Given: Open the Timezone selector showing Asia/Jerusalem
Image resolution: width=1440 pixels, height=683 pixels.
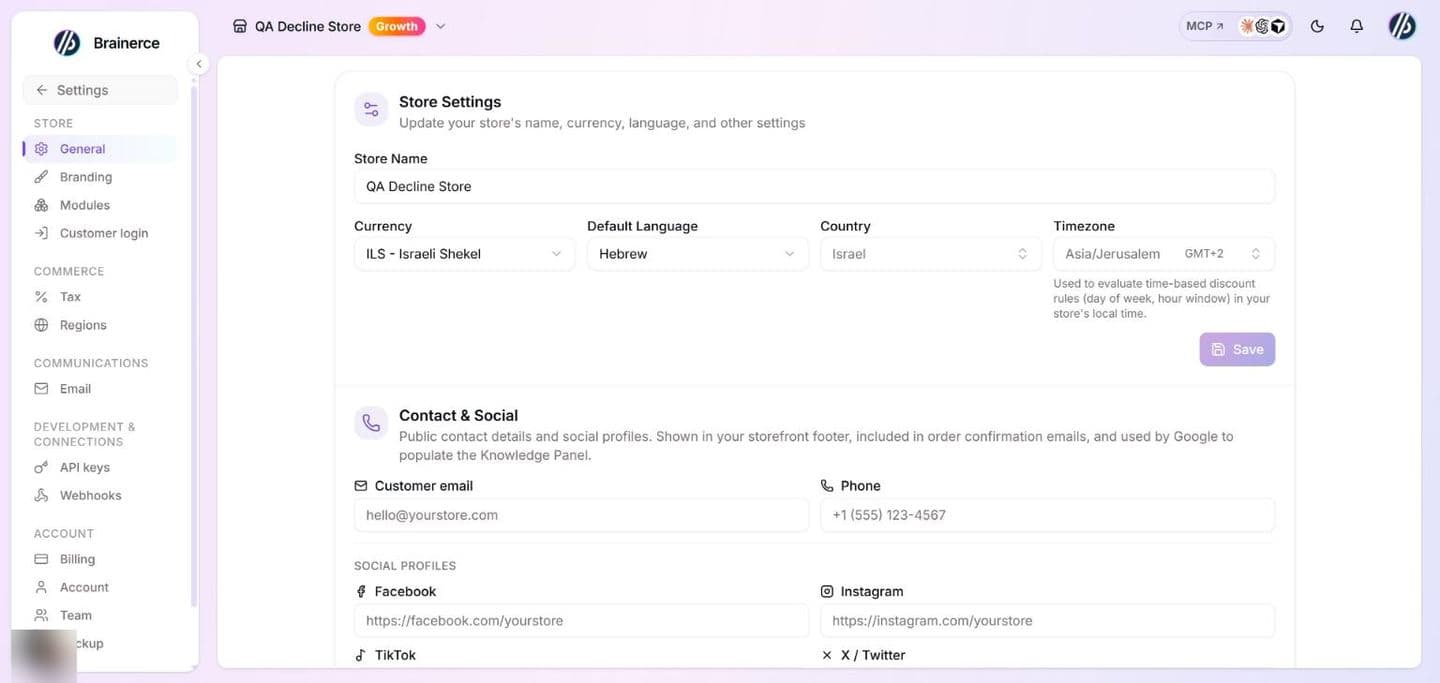Looking at the screenshot, I should click(x=1164, y=254).
